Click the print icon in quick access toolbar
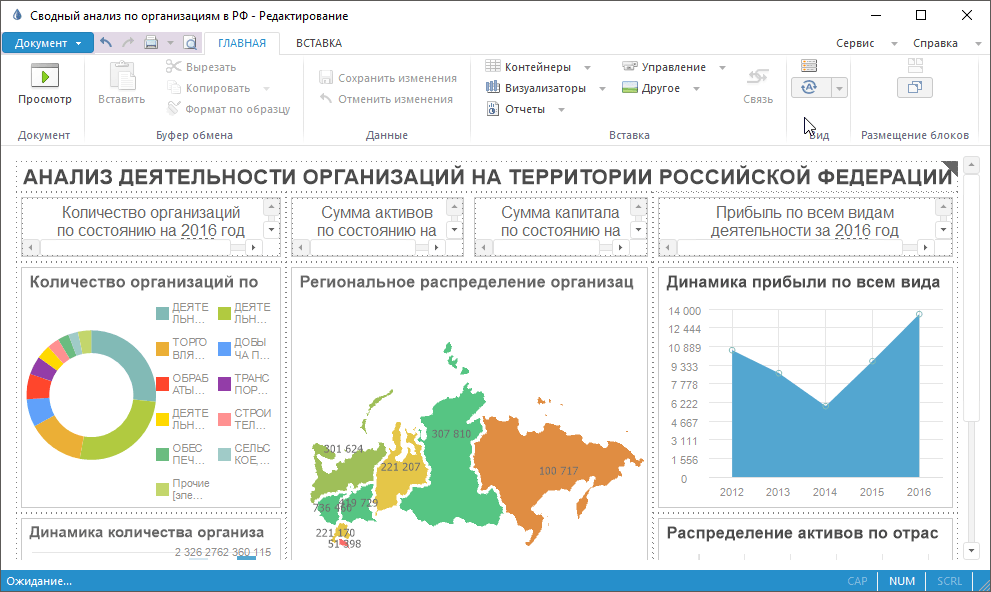 pyautogui.click(x=151, y=43)
